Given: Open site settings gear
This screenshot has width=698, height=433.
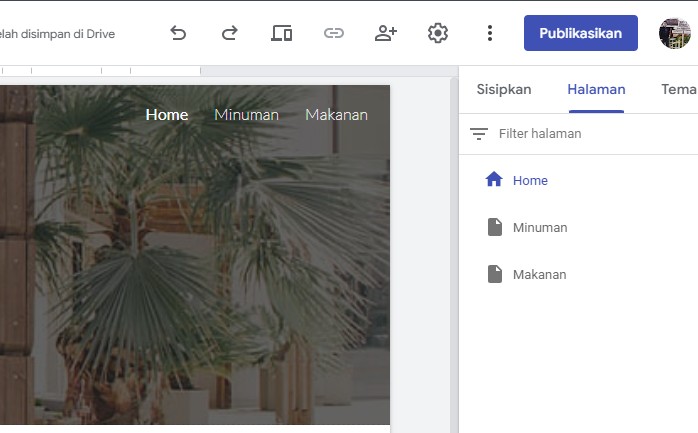Looking at the screenshot, I should point(438,33).
